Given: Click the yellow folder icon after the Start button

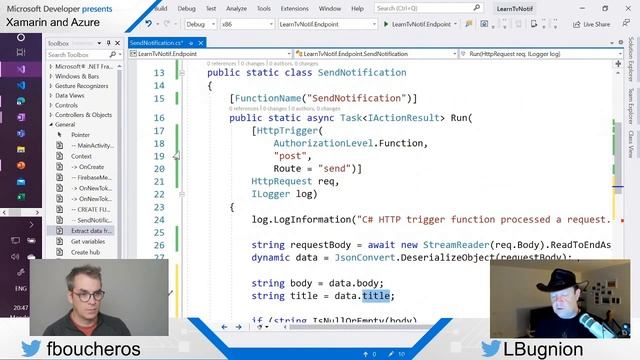Looking at the screenshot, I should click(x=469, y=24).
